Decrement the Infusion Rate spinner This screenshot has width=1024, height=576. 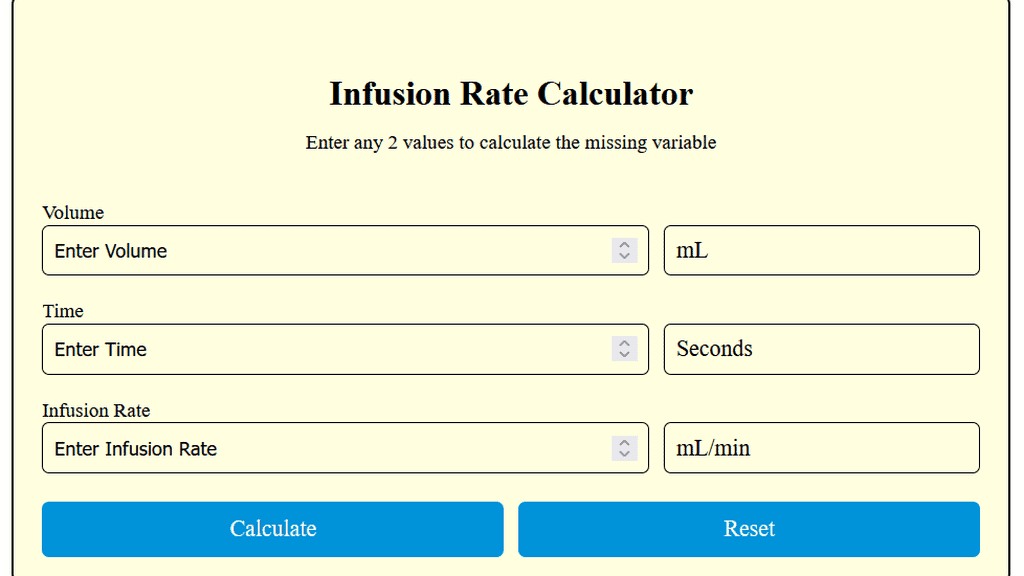624,454
